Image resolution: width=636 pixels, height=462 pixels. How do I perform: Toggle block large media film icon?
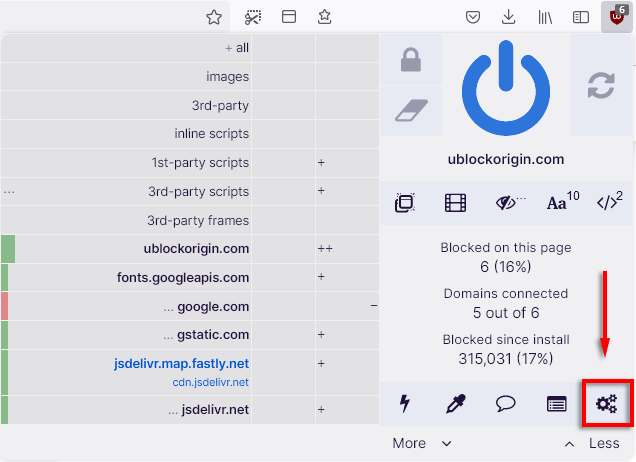(x=455, y=202)
